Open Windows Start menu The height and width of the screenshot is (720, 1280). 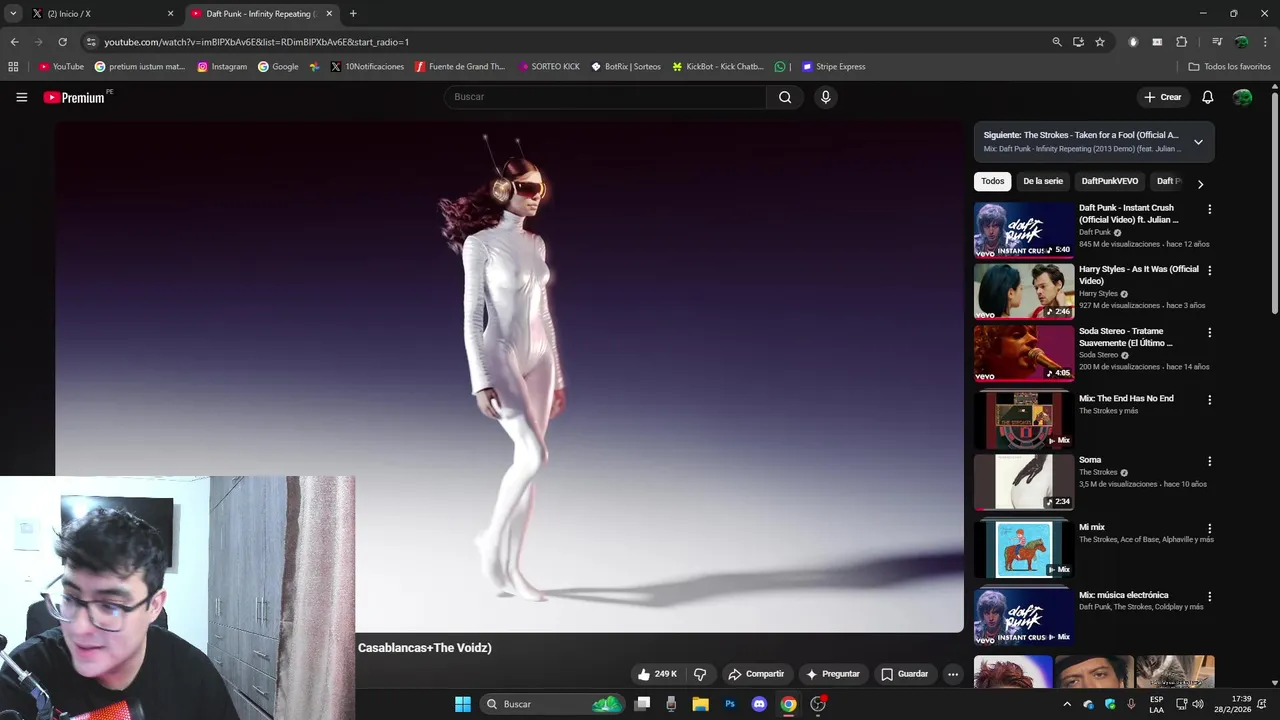pyautogui.click(x=463, y=704)
